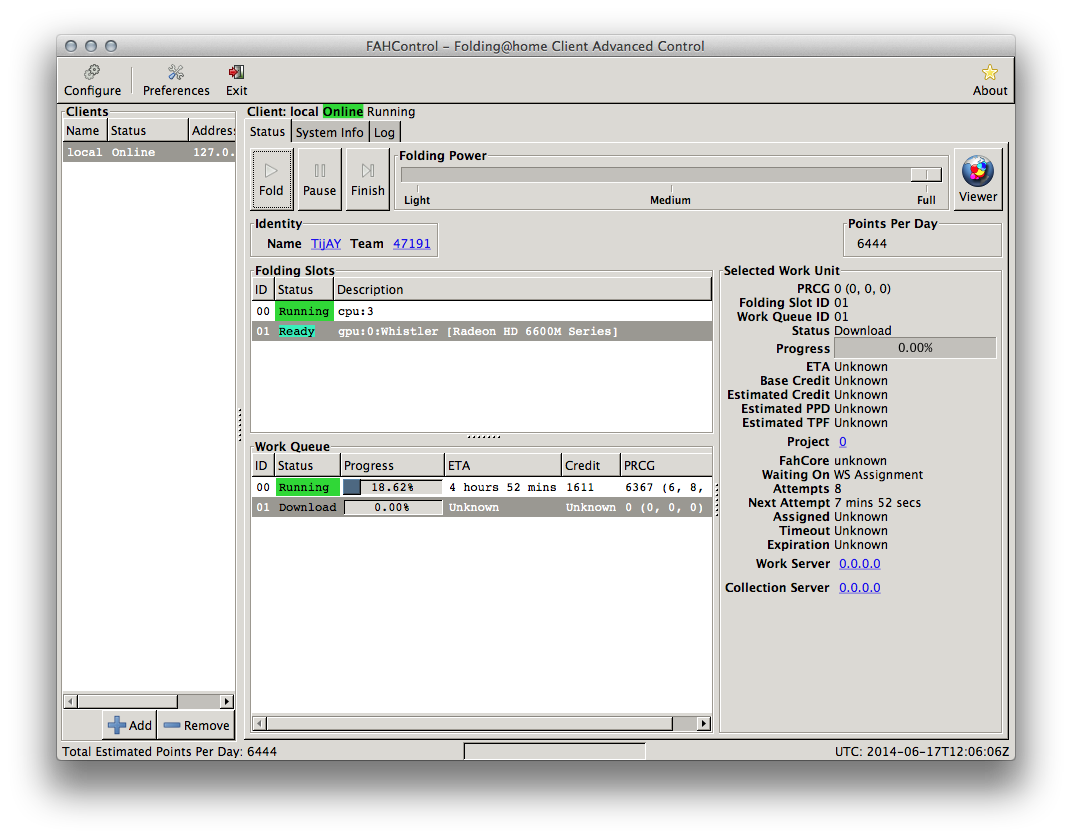The width and height of the screenshot is (1072, 839).
Task: Click the Work Queue ID column header
Action: 263,465
